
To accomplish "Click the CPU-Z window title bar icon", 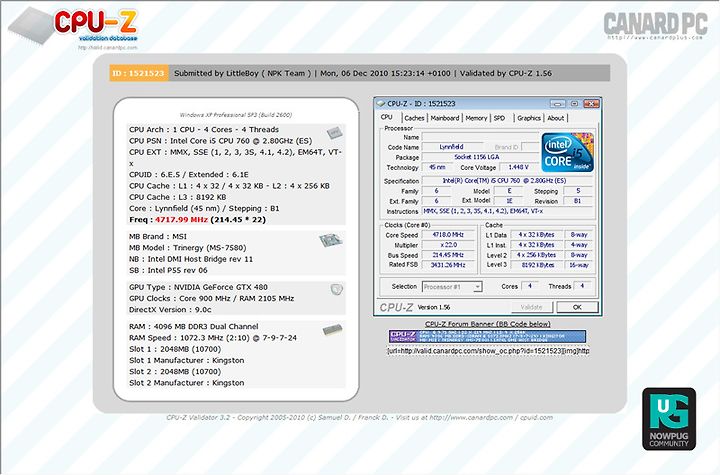I will pos(381,104).
